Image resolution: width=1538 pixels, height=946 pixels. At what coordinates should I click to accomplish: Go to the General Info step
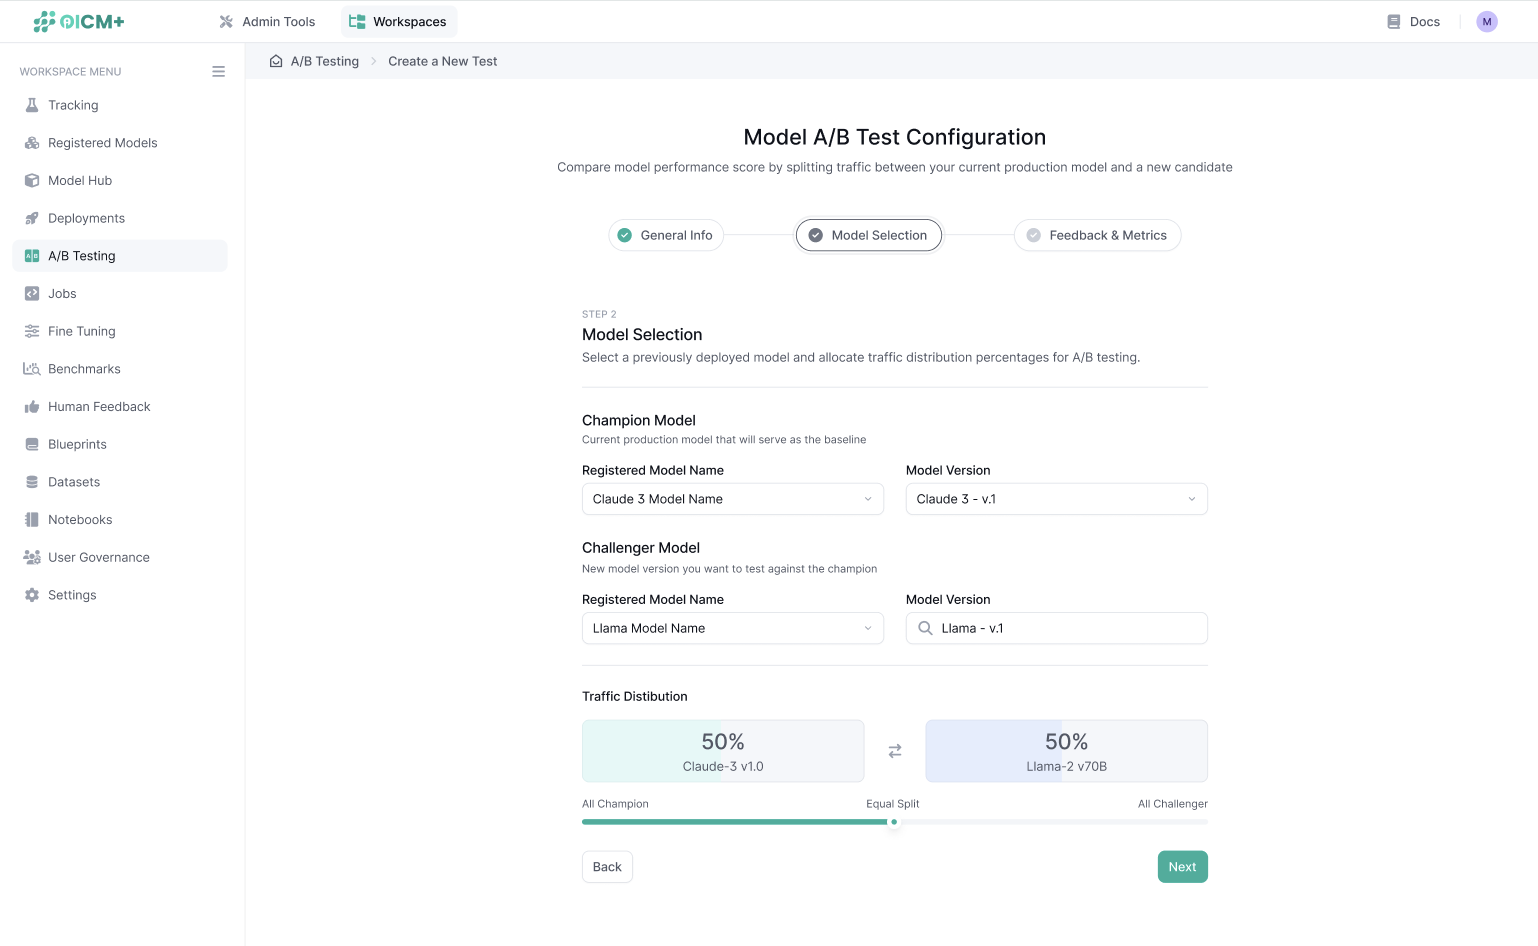pos(666,235)
